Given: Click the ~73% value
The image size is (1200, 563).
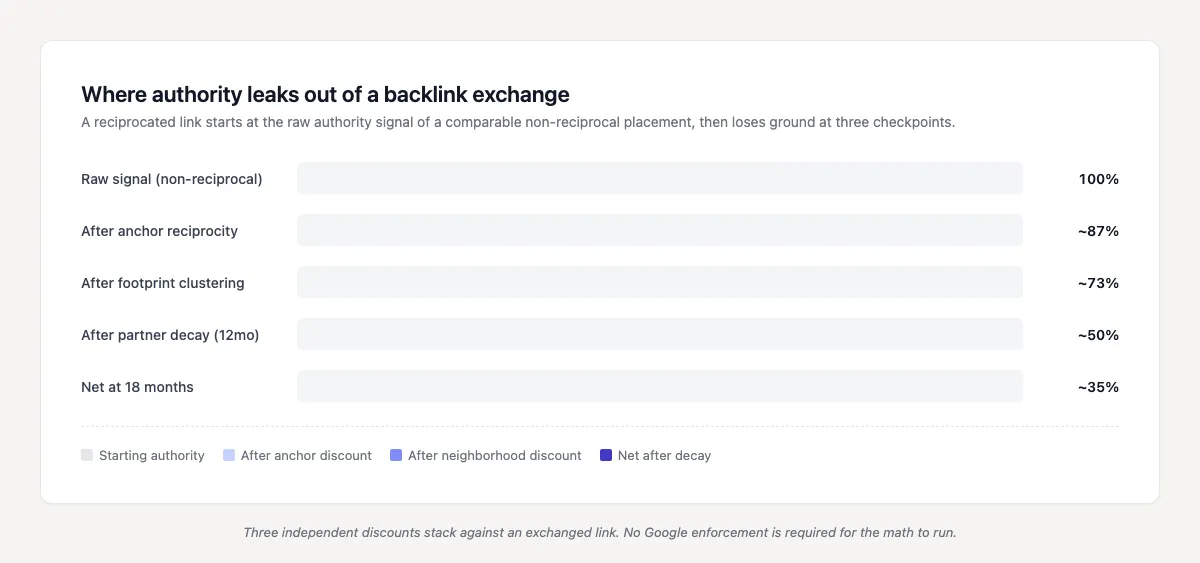Looking at the screenshot, I should (x=1098, y=283).
